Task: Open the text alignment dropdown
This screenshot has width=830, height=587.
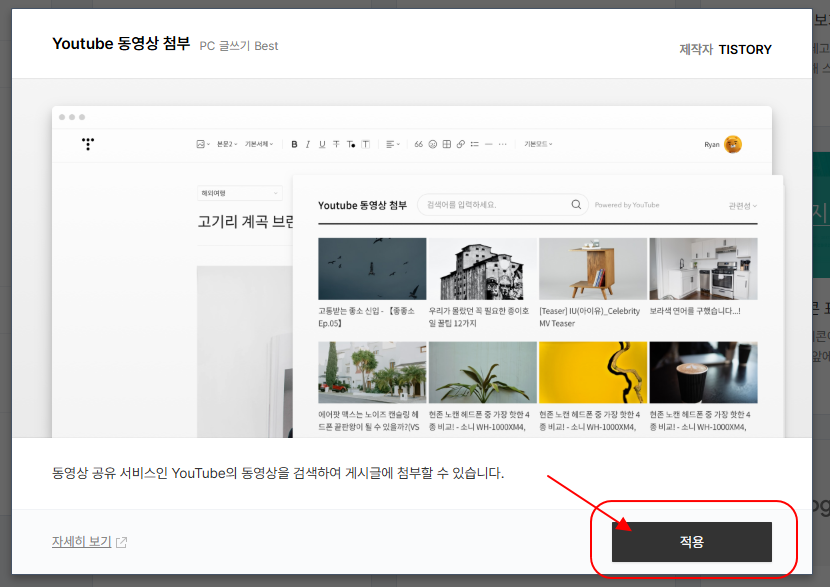Action: 392,144
